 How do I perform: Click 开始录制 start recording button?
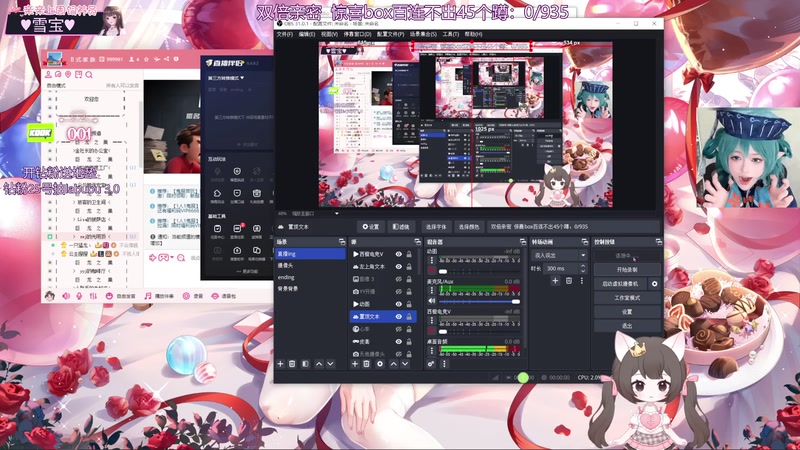pos(627,269)
